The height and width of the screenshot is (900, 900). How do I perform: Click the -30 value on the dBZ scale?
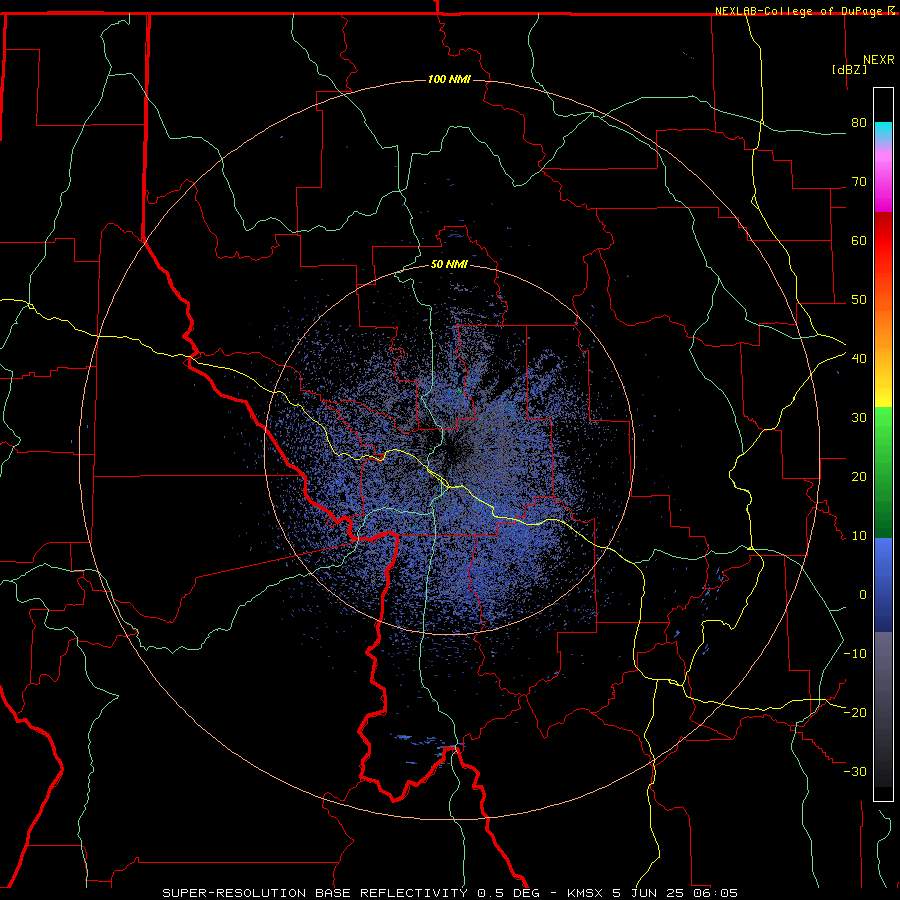[x=855, y=772]
